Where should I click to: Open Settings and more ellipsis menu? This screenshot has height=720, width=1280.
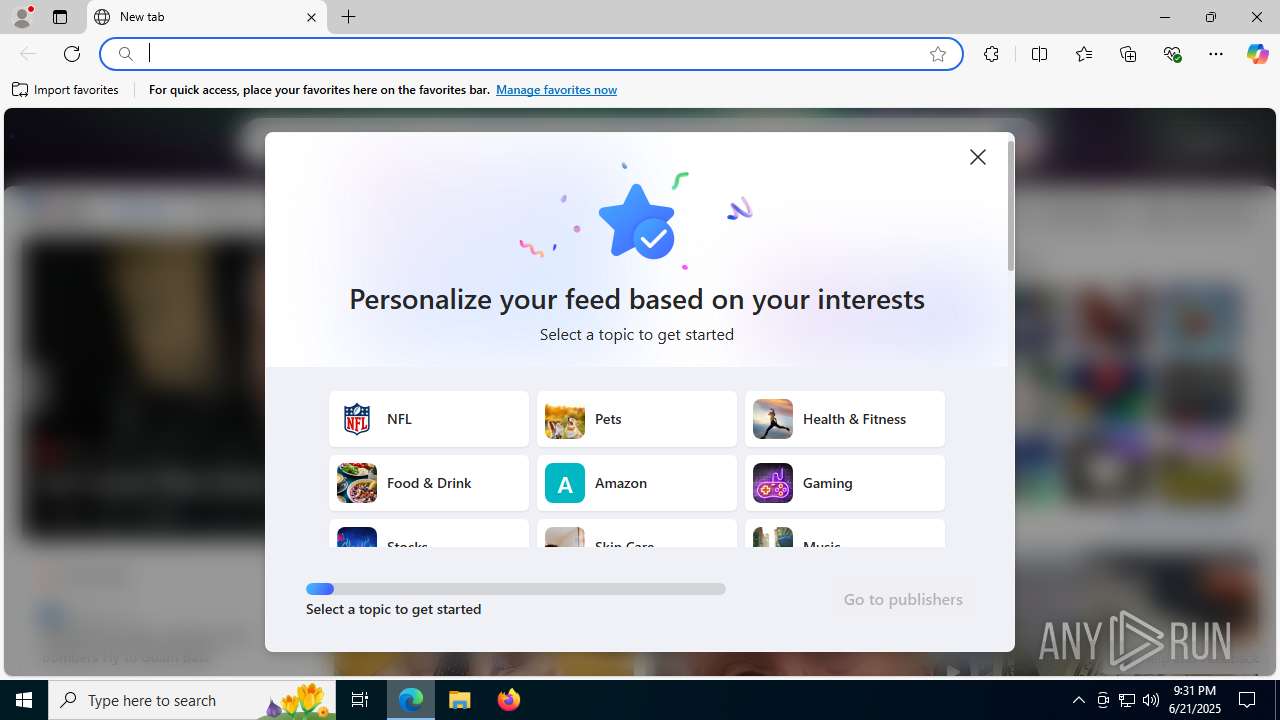pyautogui.click(x=1216, y=54)
